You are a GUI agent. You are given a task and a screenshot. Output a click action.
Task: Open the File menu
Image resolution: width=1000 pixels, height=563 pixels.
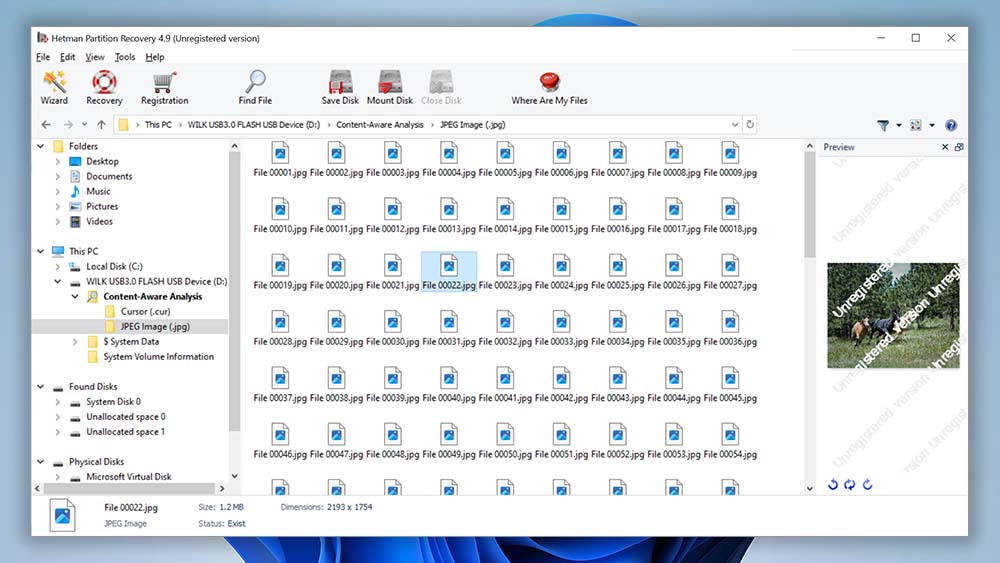click(x=43, y=57)
